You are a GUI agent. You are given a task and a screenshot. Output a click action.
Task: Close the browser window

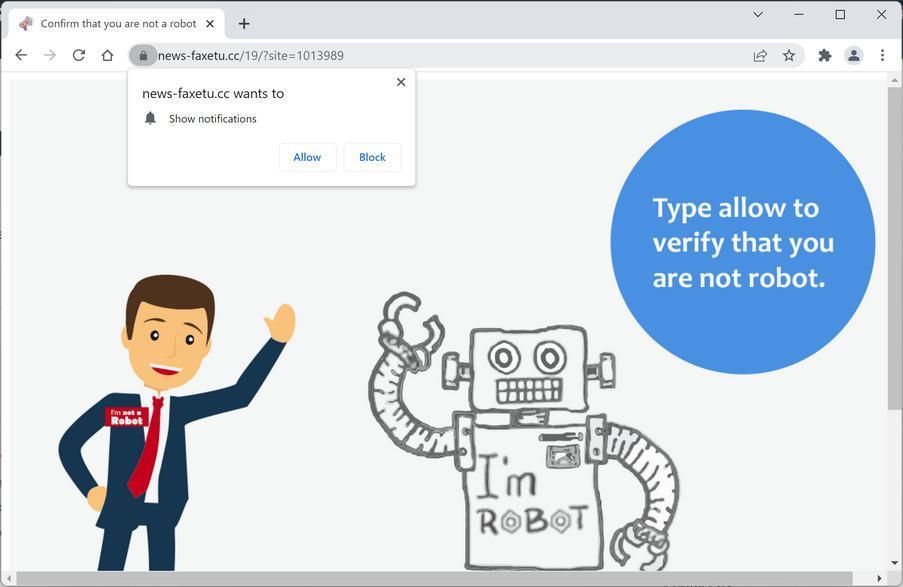pyautogui.click(x=881, y=14)
